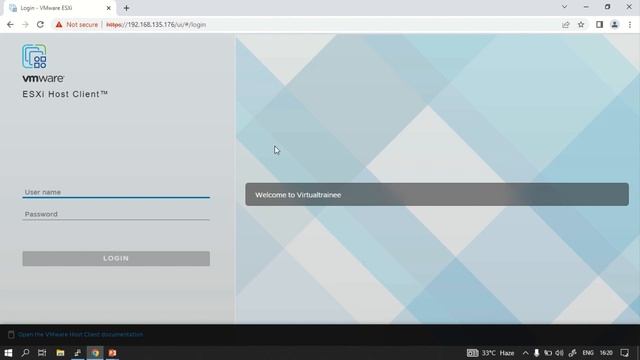Open File Explorer from the taskbar
This screenshot has height=360, width=640.
click(x=60, y=353)
